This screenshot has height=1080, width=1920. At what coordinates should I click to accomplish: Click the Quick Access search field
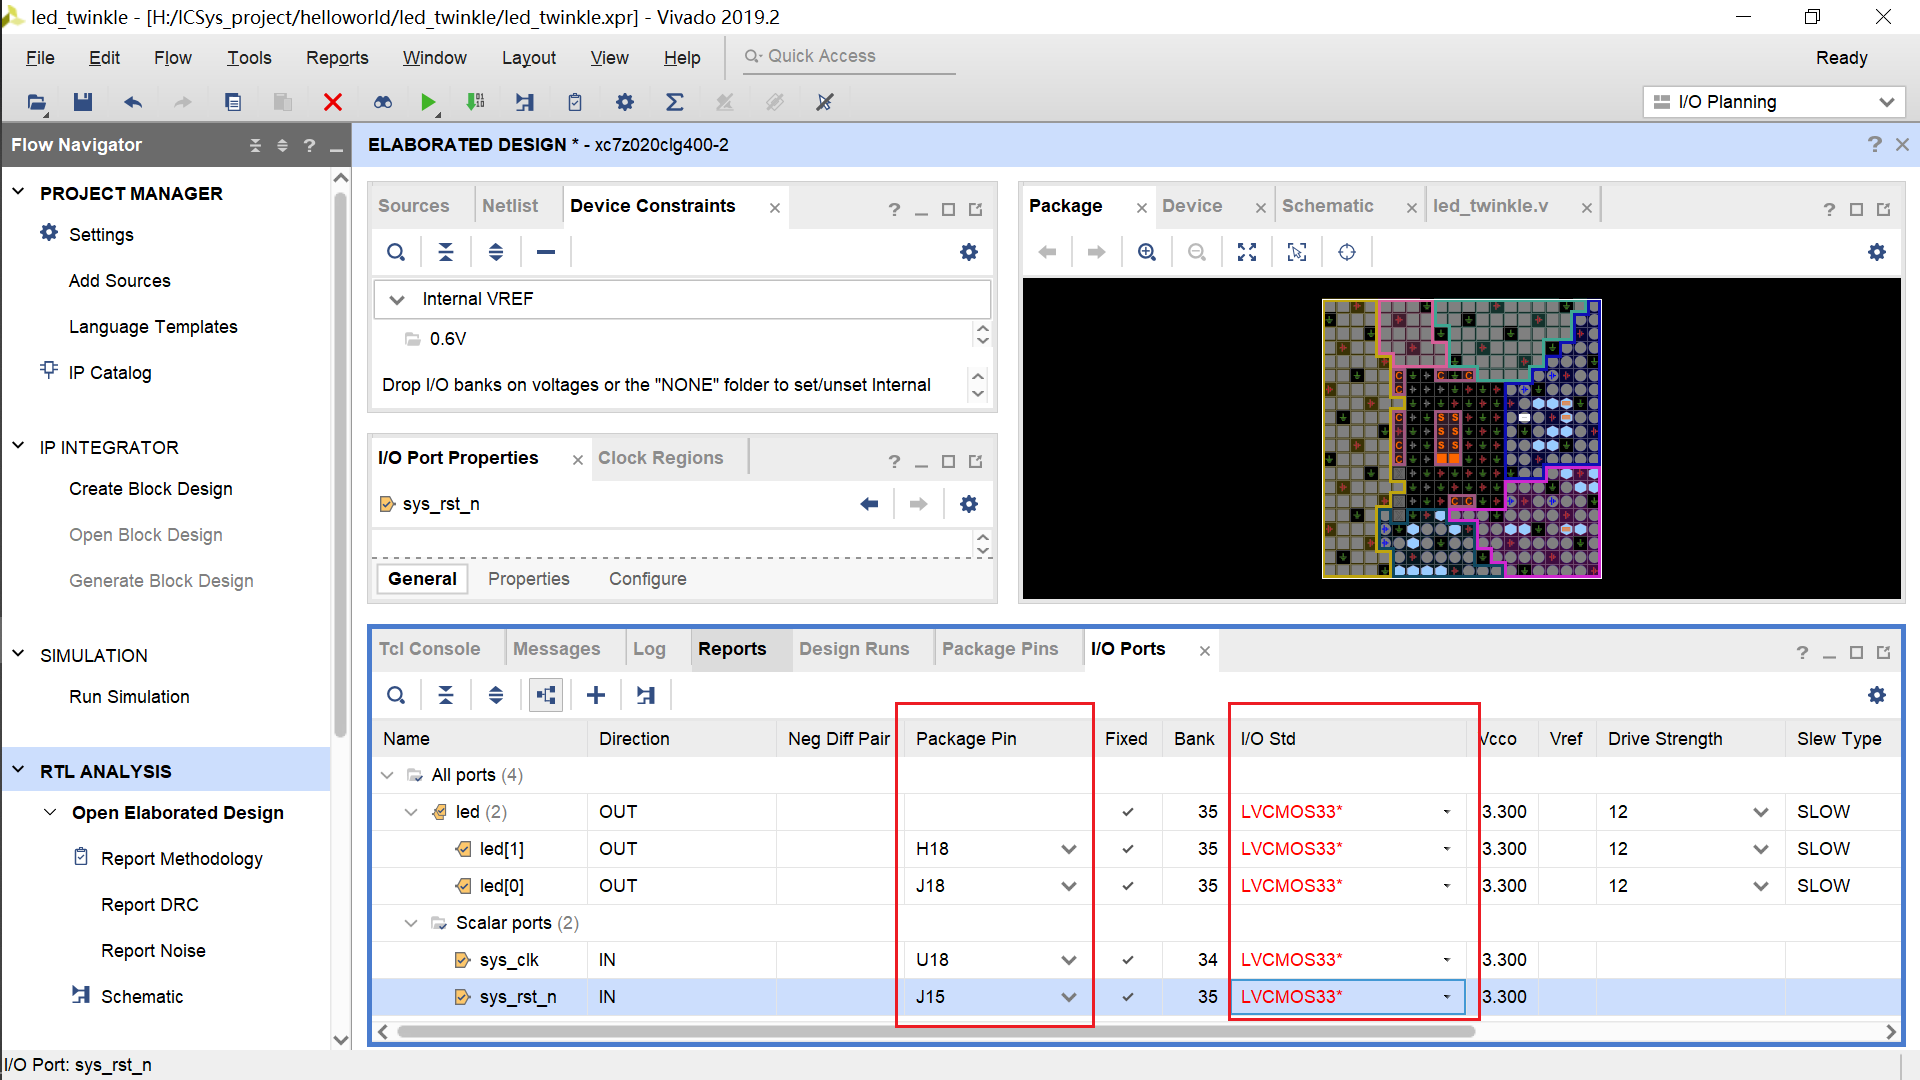[850, 56]
